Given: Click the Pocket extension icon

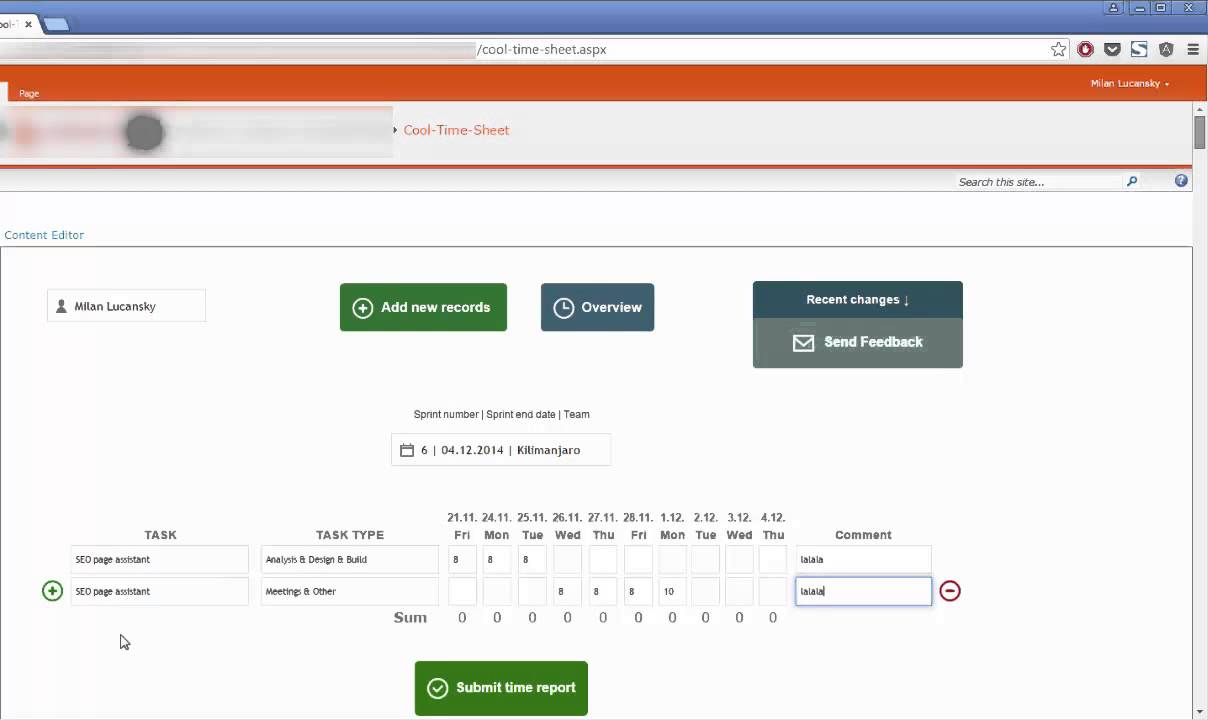Looking at the screenshot, I should pyautogui.click(x=1112, y=49).
